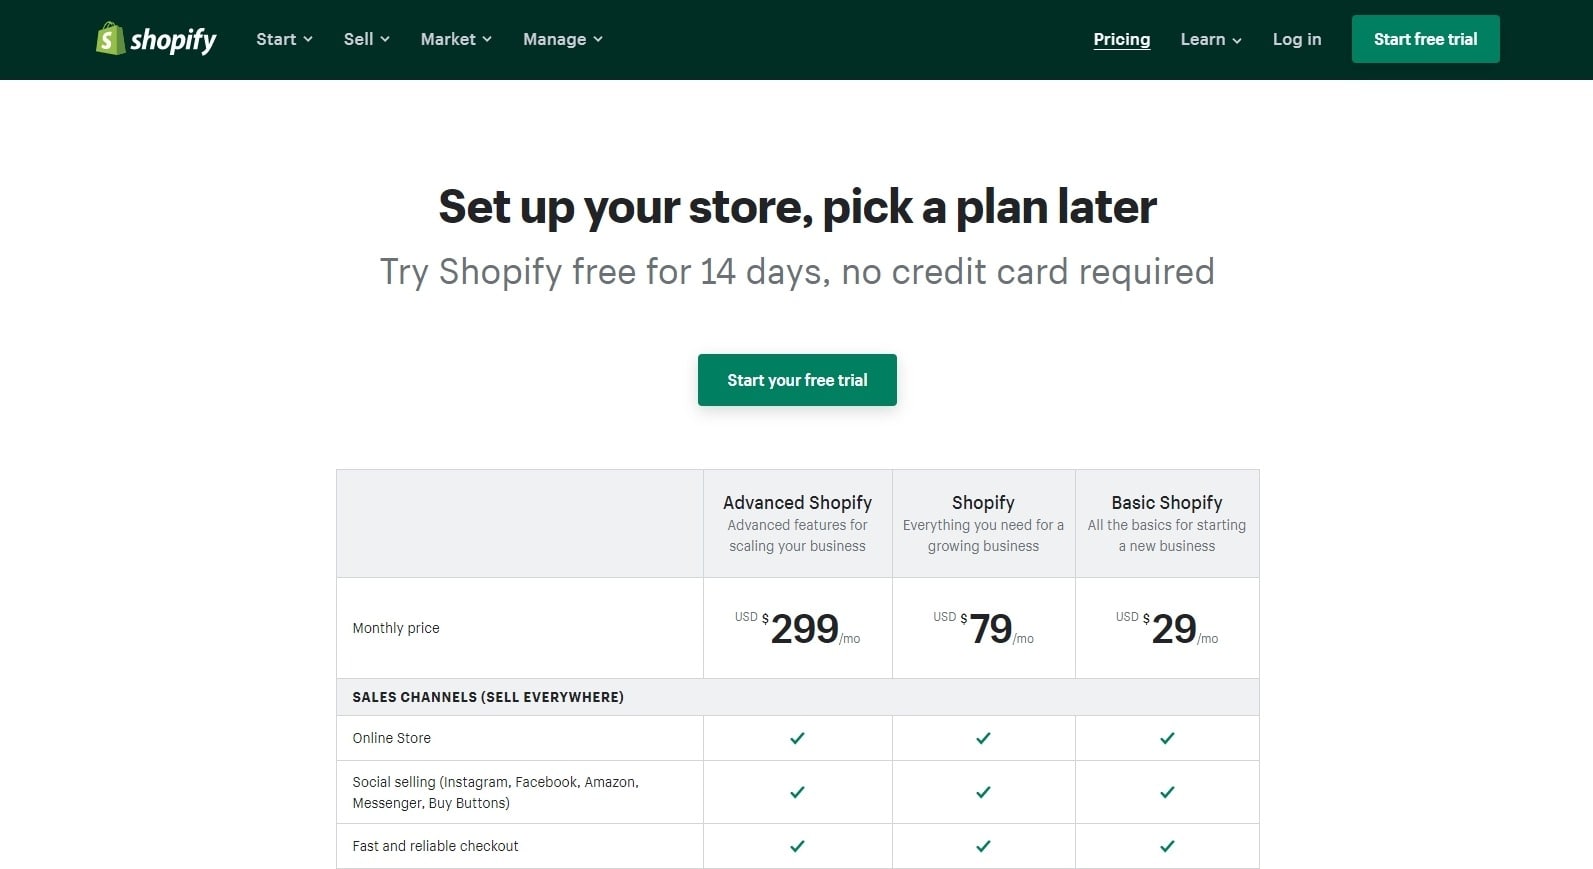Screen dimensions: 1593x869
Task: Click Fast checkout checkmark under Shopify plan
Action: 983,846
